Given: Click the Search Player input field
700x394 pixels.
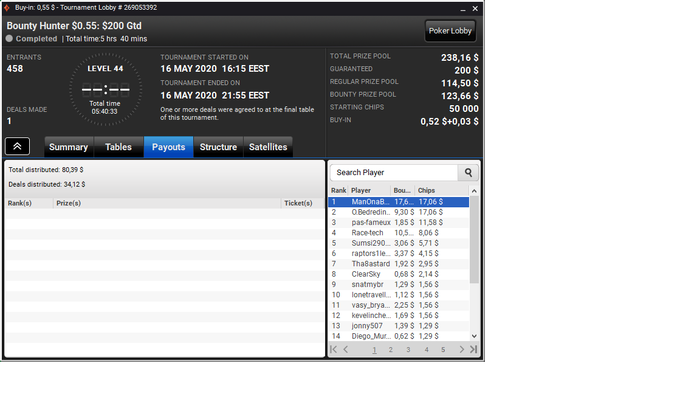Looking at the screenshot, I should [394, 172].
